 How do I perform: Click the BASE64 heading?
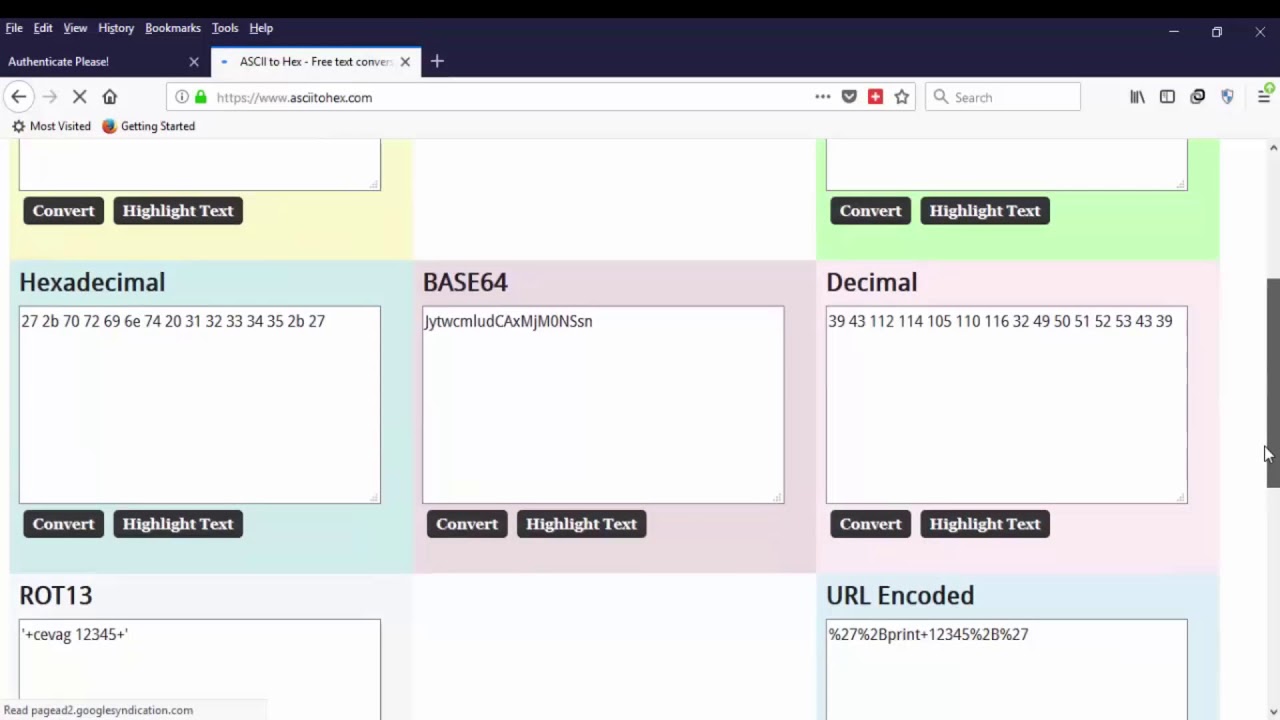pos(465,282)
